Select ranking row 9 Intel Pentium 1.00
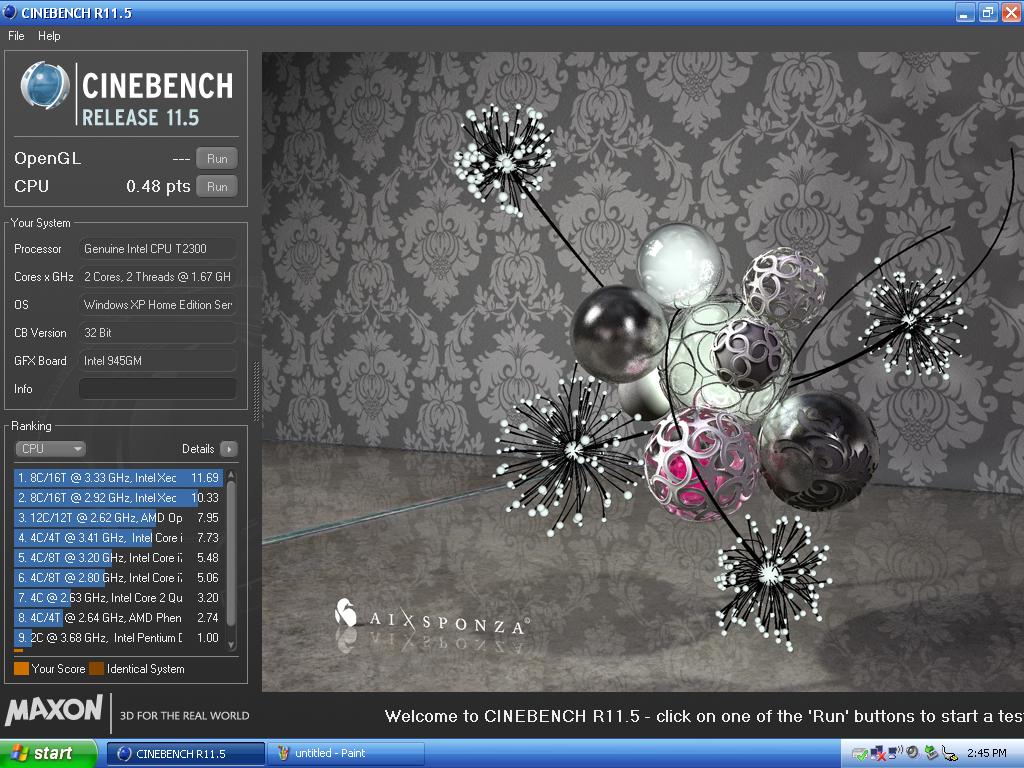This screenshot has height=768, width=1024. 118,638
